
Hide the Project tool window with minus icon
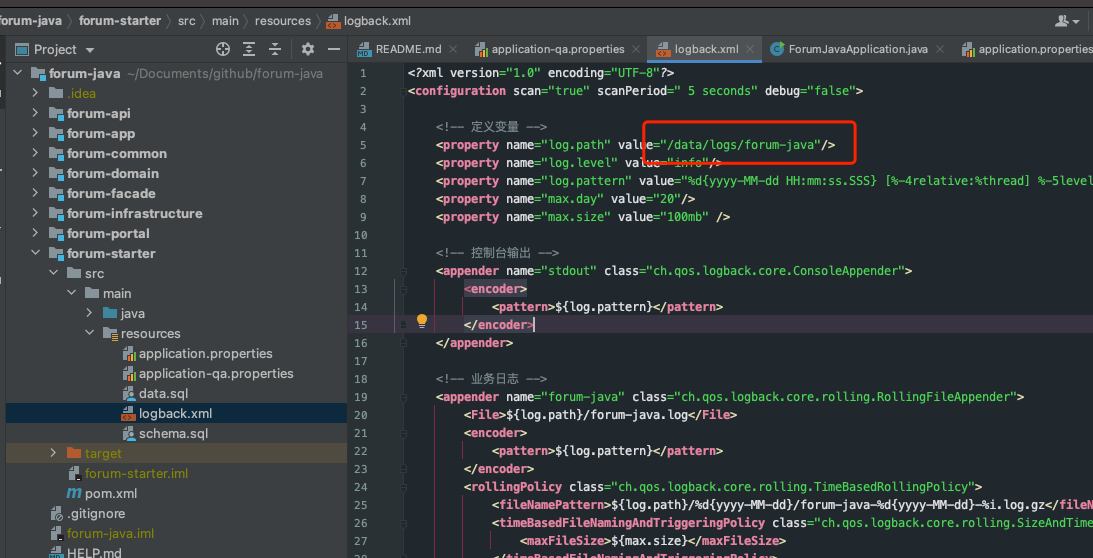point(332,49)
